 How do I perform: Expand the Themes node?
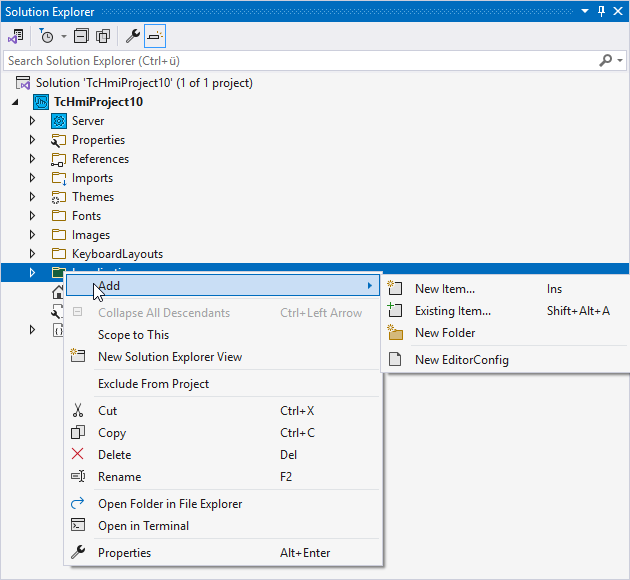click(32, 196)
